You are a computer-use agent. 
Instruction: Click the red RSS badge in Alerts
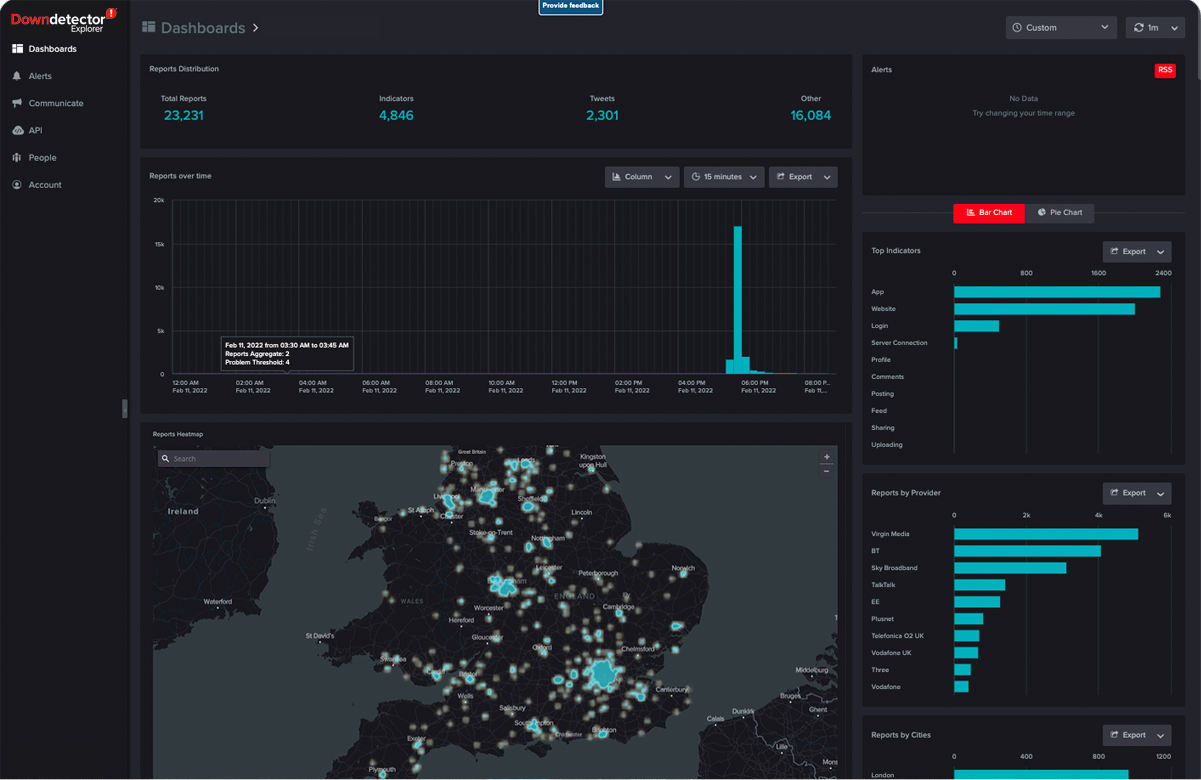tap(1164, 70)
